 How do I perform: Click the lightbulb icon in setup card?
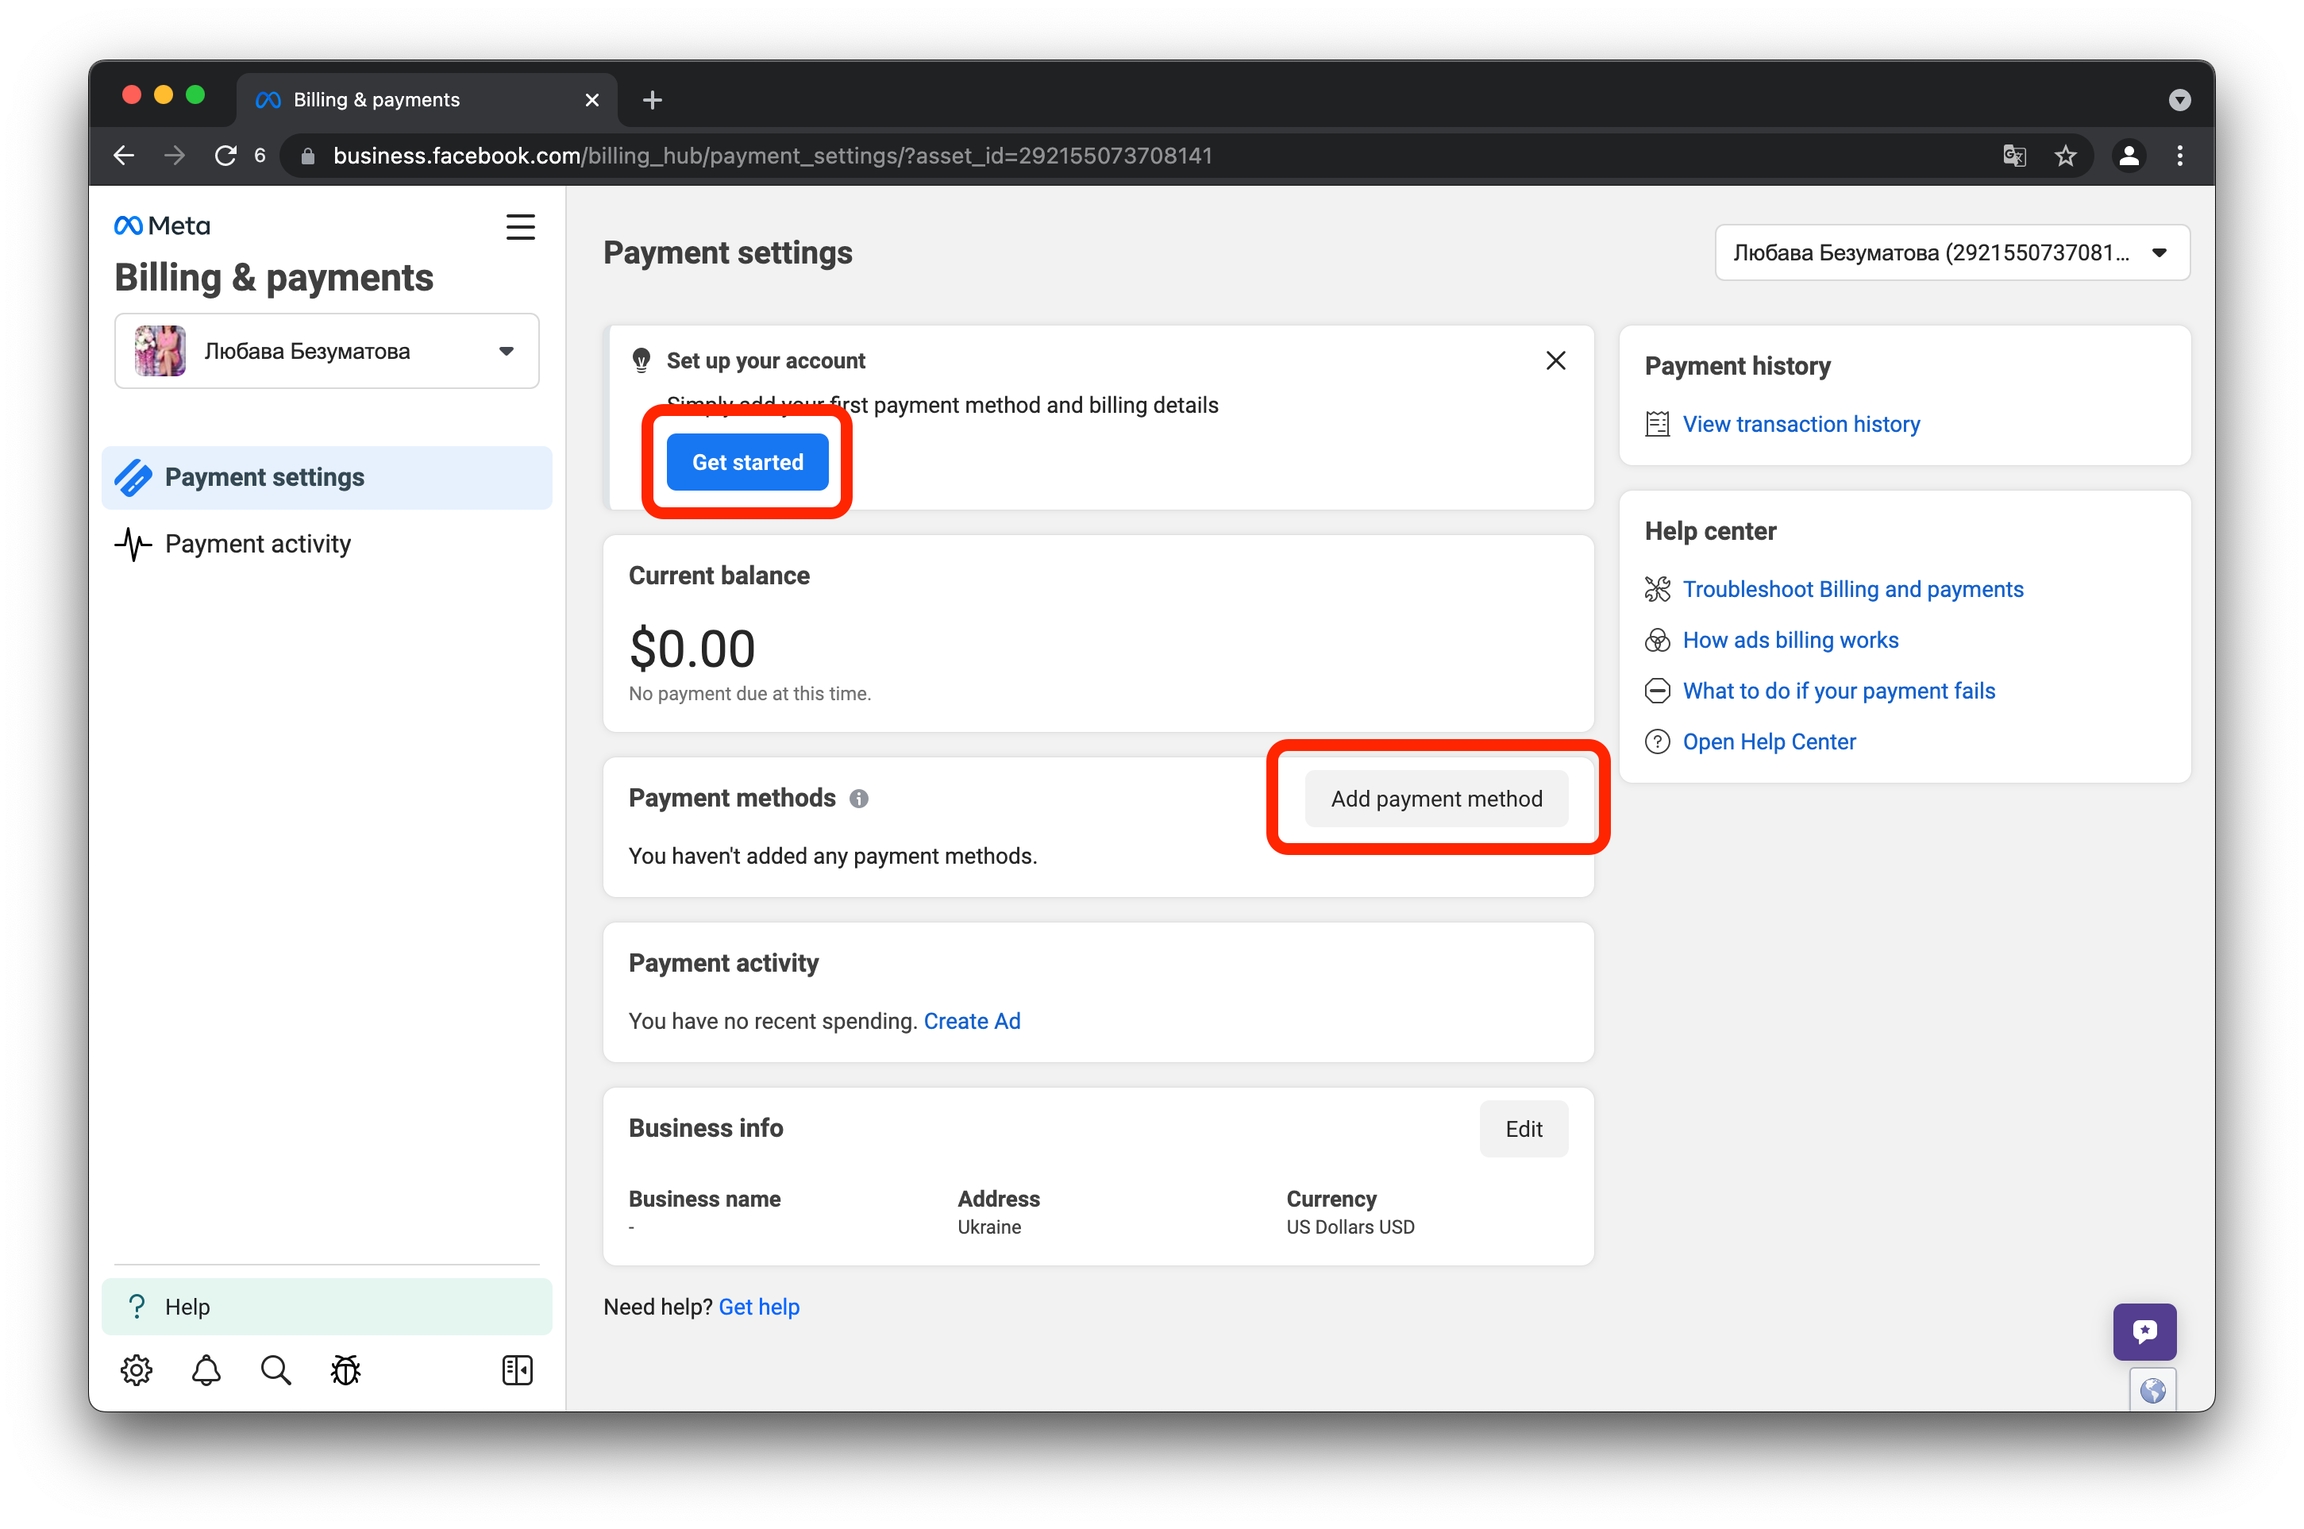coord(642,361)
